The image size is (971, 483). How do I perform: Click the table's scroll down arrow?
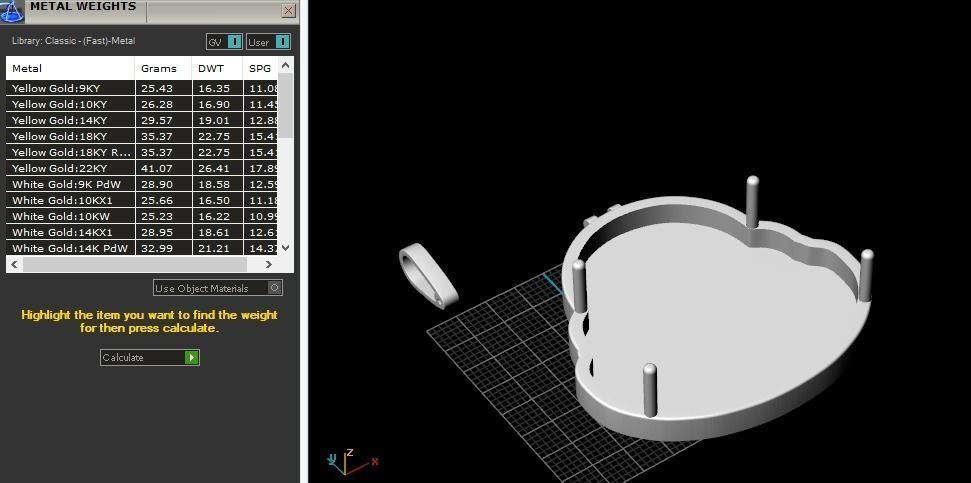[285, 247]
